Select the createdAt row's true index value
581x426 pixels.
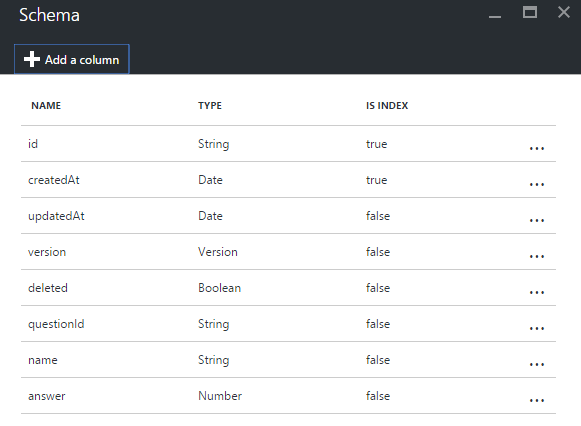click(376, 180)
